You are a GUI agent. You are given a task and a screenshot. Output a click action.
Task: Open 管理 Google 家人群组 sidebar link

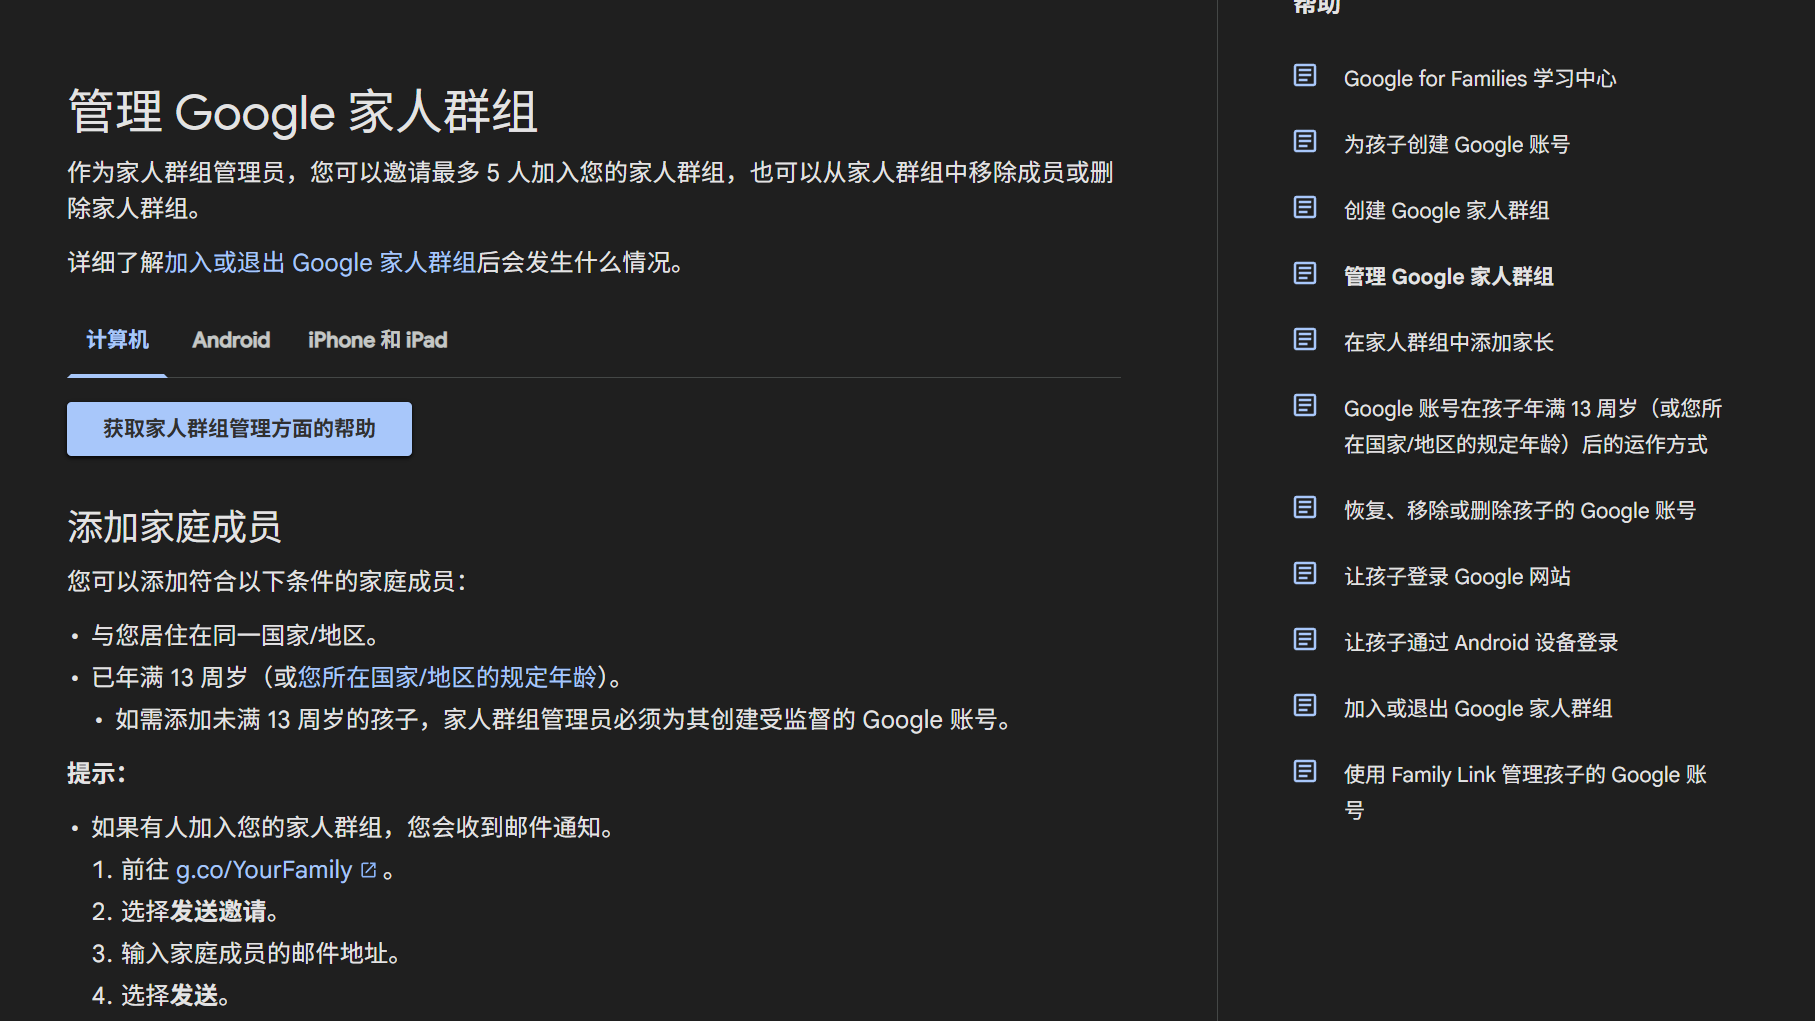click(1448, 277)
